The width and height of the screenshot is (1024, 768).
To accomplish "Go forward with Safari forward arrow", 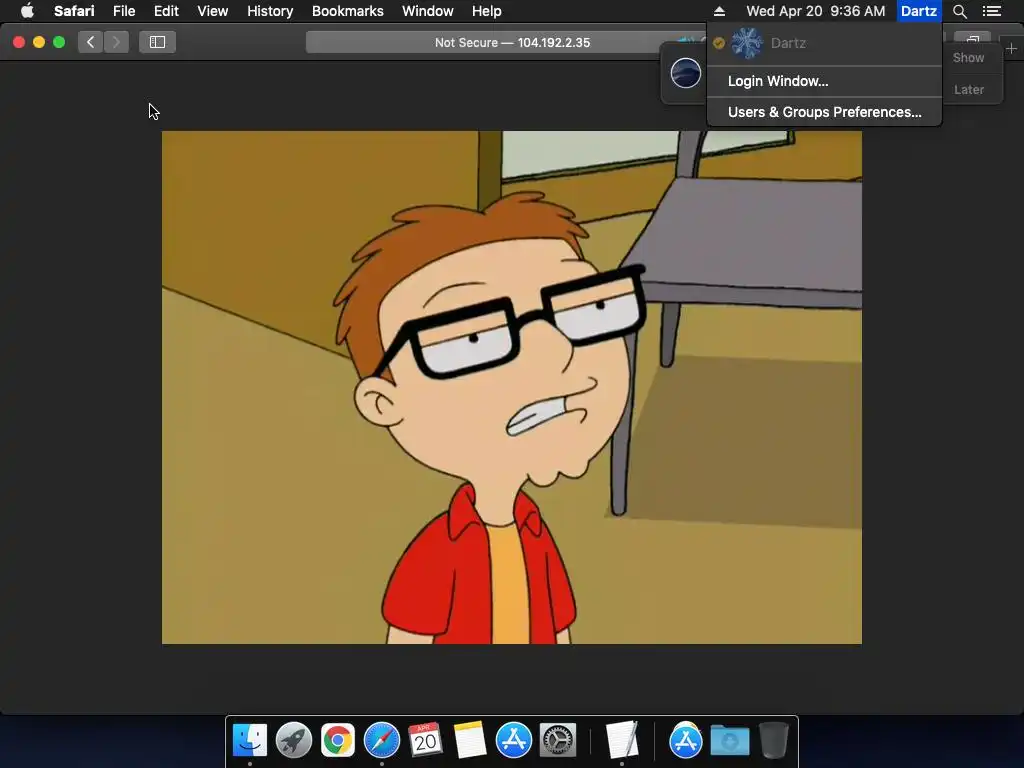I will point(116,42).
